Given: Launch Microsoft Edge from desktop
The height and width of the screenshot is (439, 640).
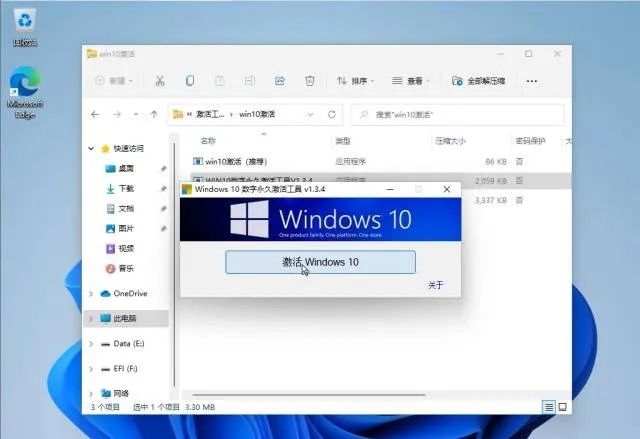Looking at the screenshot, I should coord(25,92).
